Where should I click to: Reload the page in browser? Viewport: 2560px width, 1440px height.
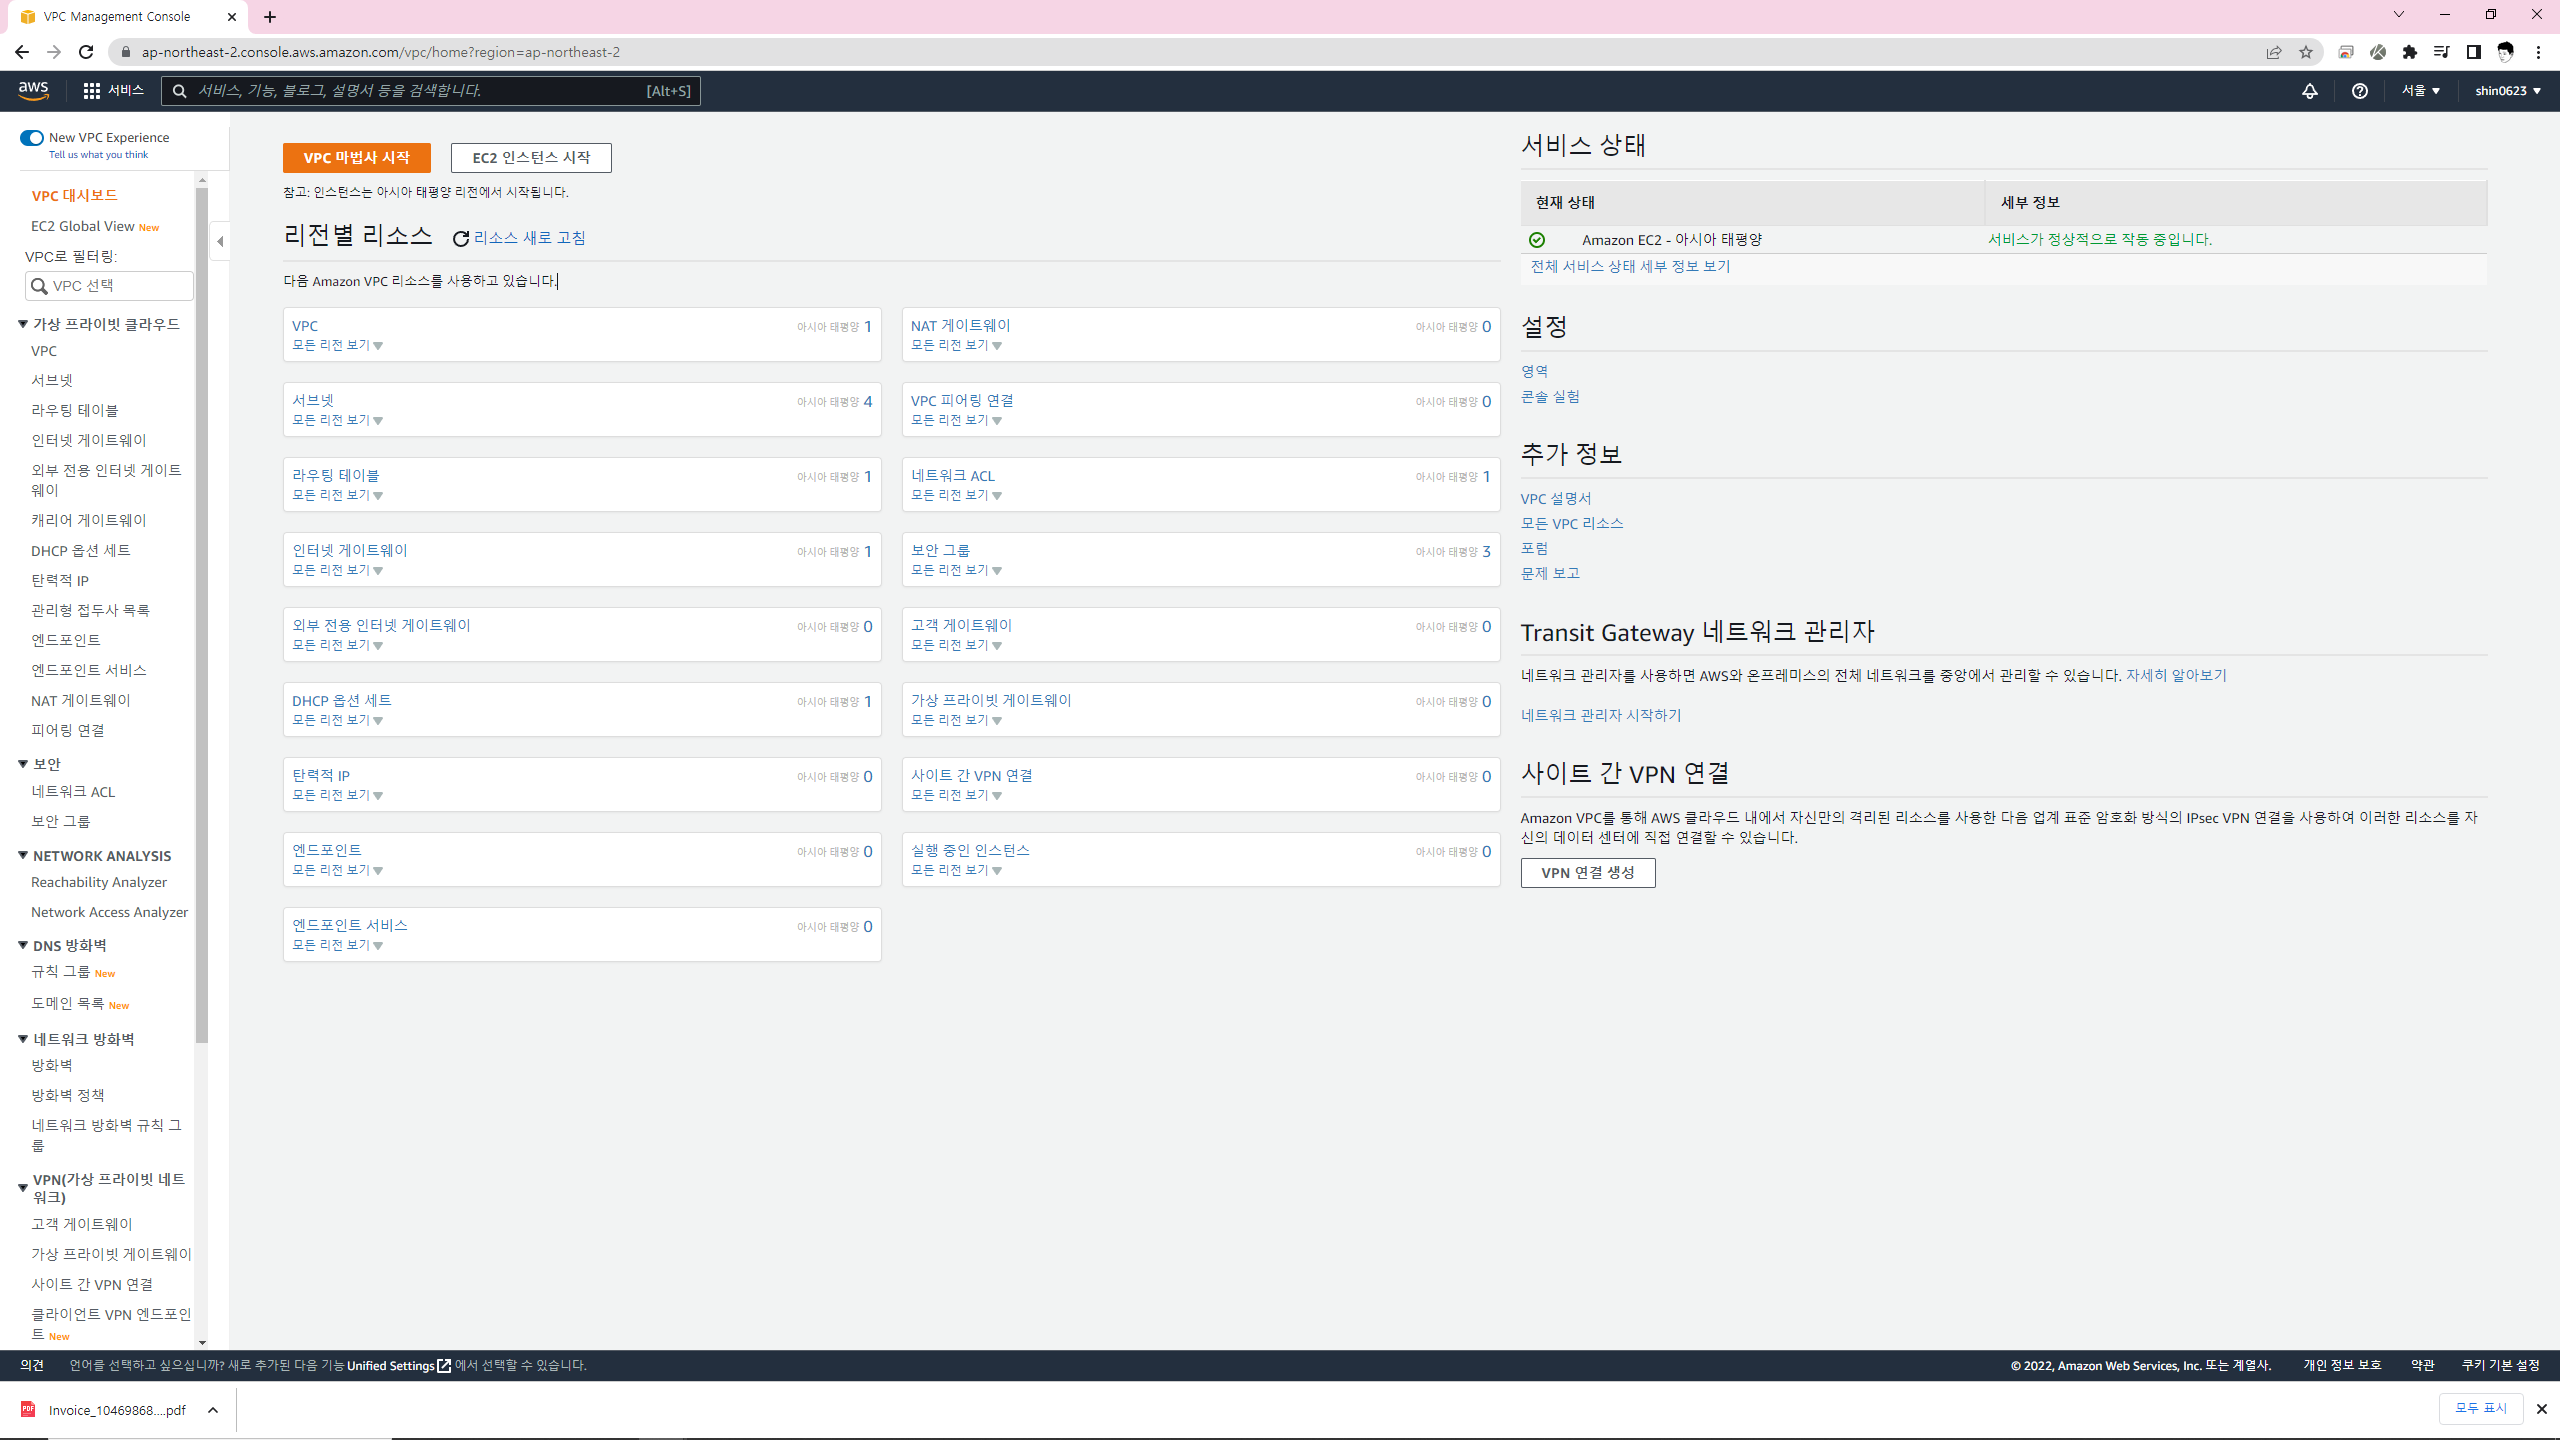(x=86, y=52)
